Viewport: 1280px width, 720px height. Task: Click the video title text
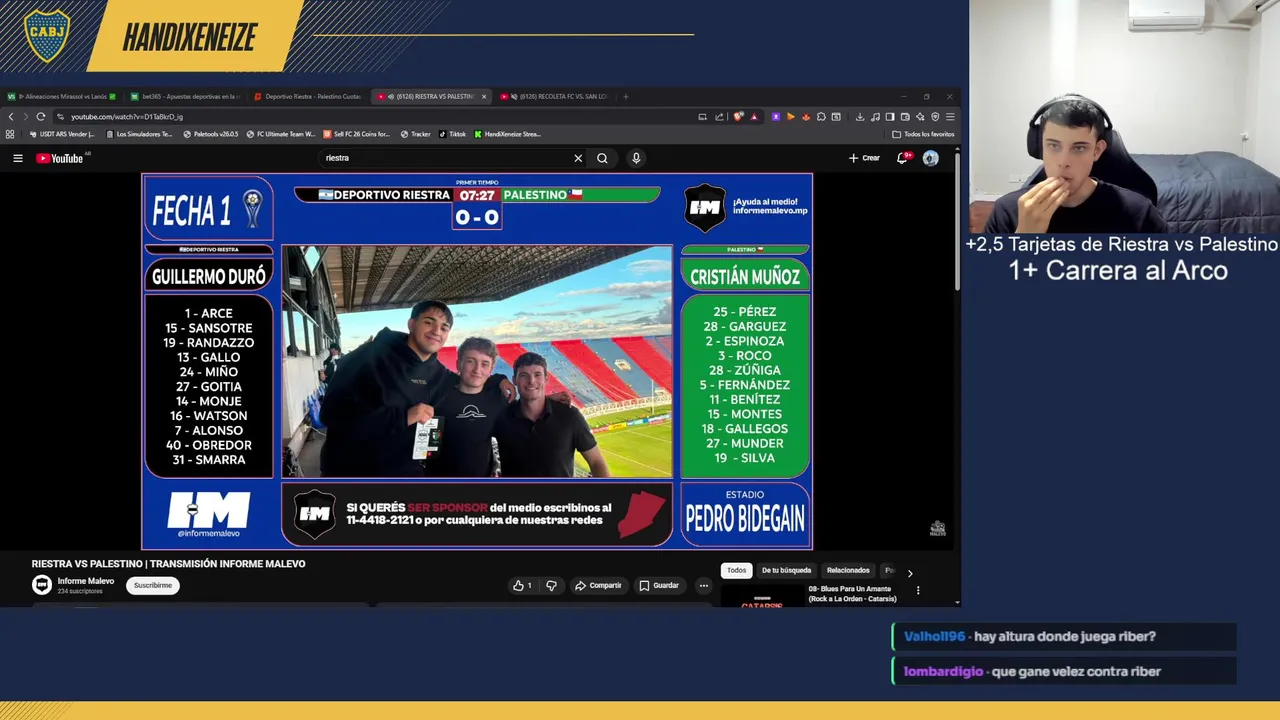(x=168, y=564)
